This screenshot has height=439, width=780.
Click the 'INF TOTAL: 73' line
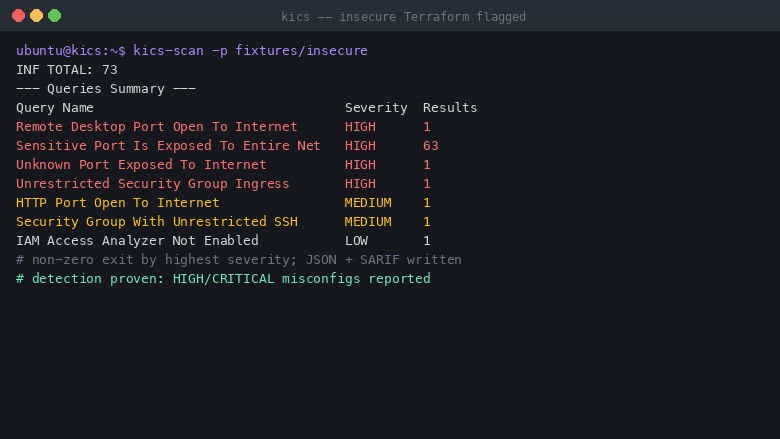pyautogui.click(x=67, y=70)
